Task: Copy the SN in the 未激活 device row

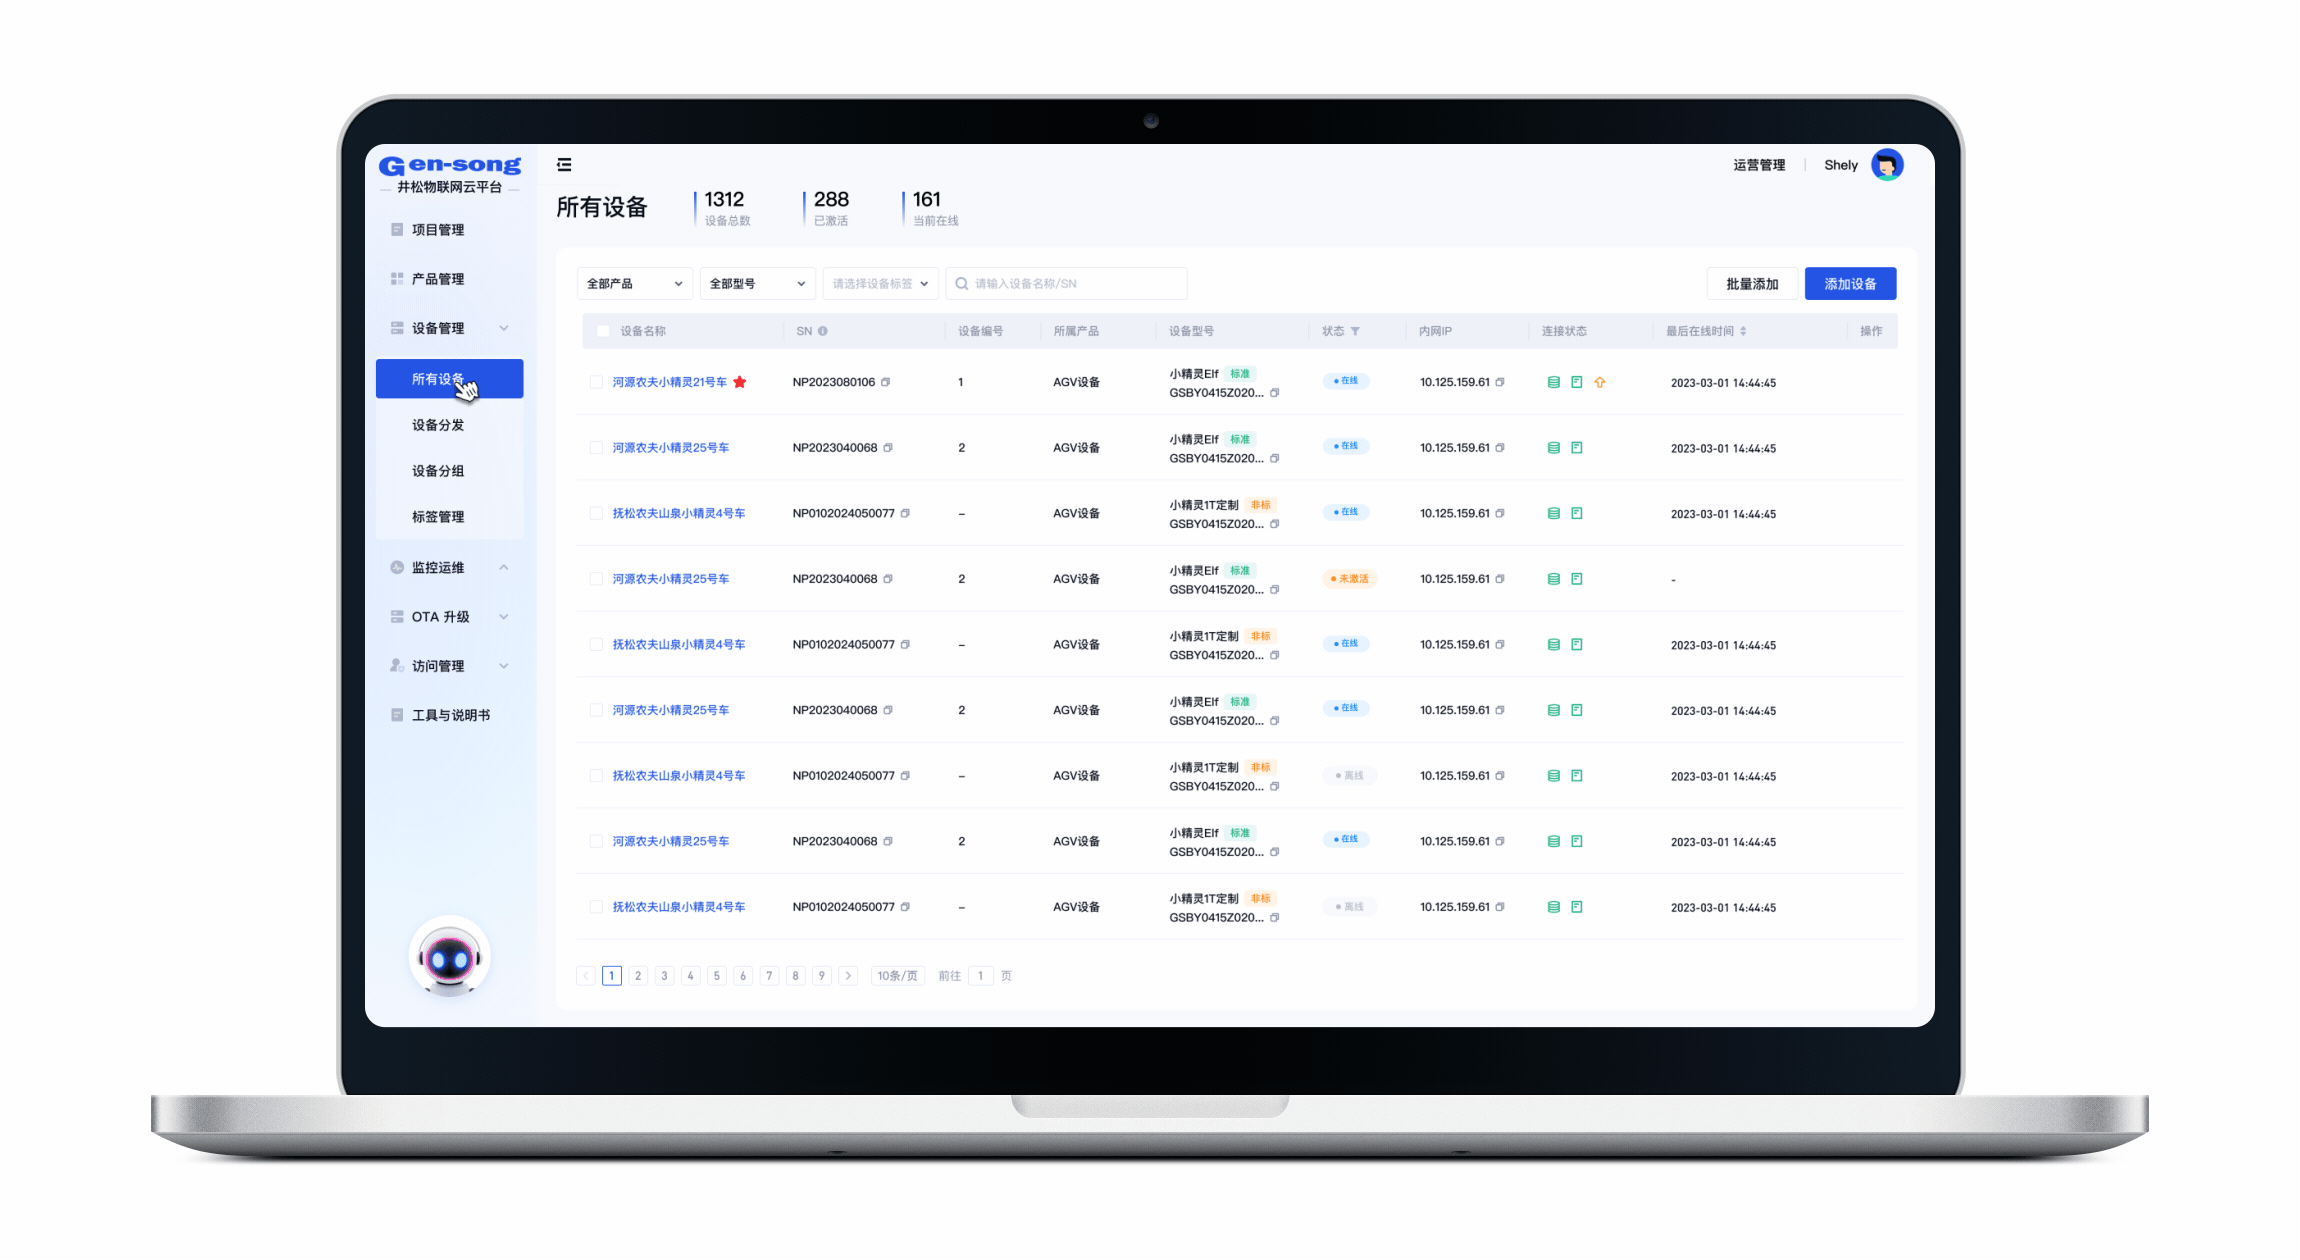Action: point(888,579)
